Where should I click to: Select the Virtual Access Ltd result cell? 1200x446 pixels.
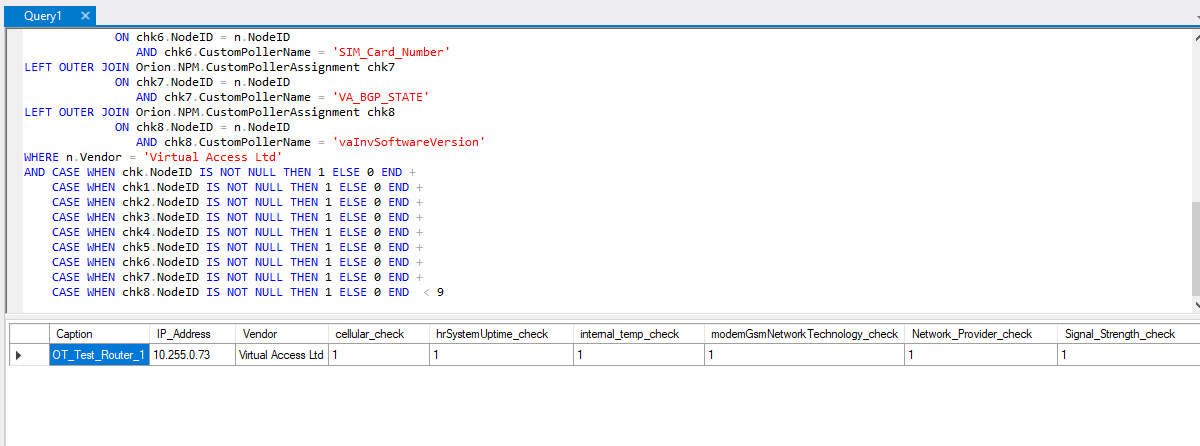(x=281, y=354)
